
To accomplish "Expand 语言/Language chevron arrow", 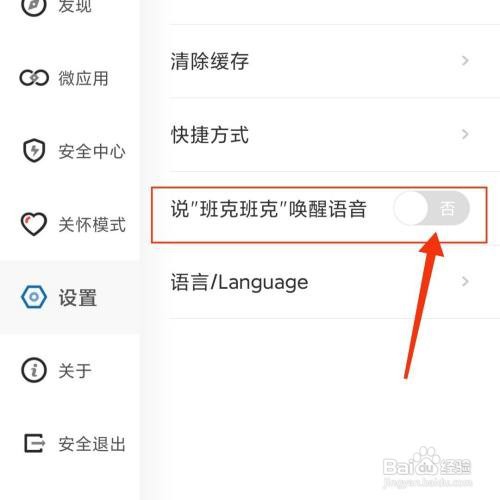I will 465,281.
